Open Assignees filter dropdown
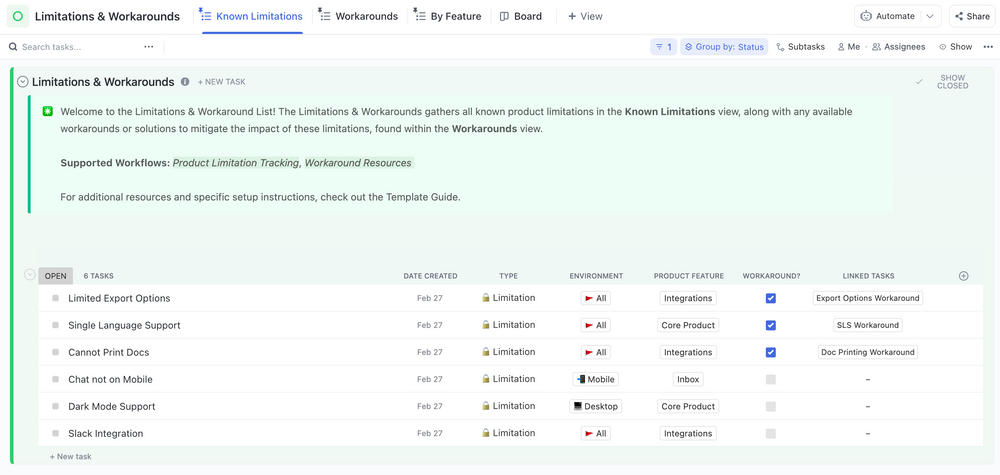Screen dimensions: 1000x475 (x=899, y=47)
